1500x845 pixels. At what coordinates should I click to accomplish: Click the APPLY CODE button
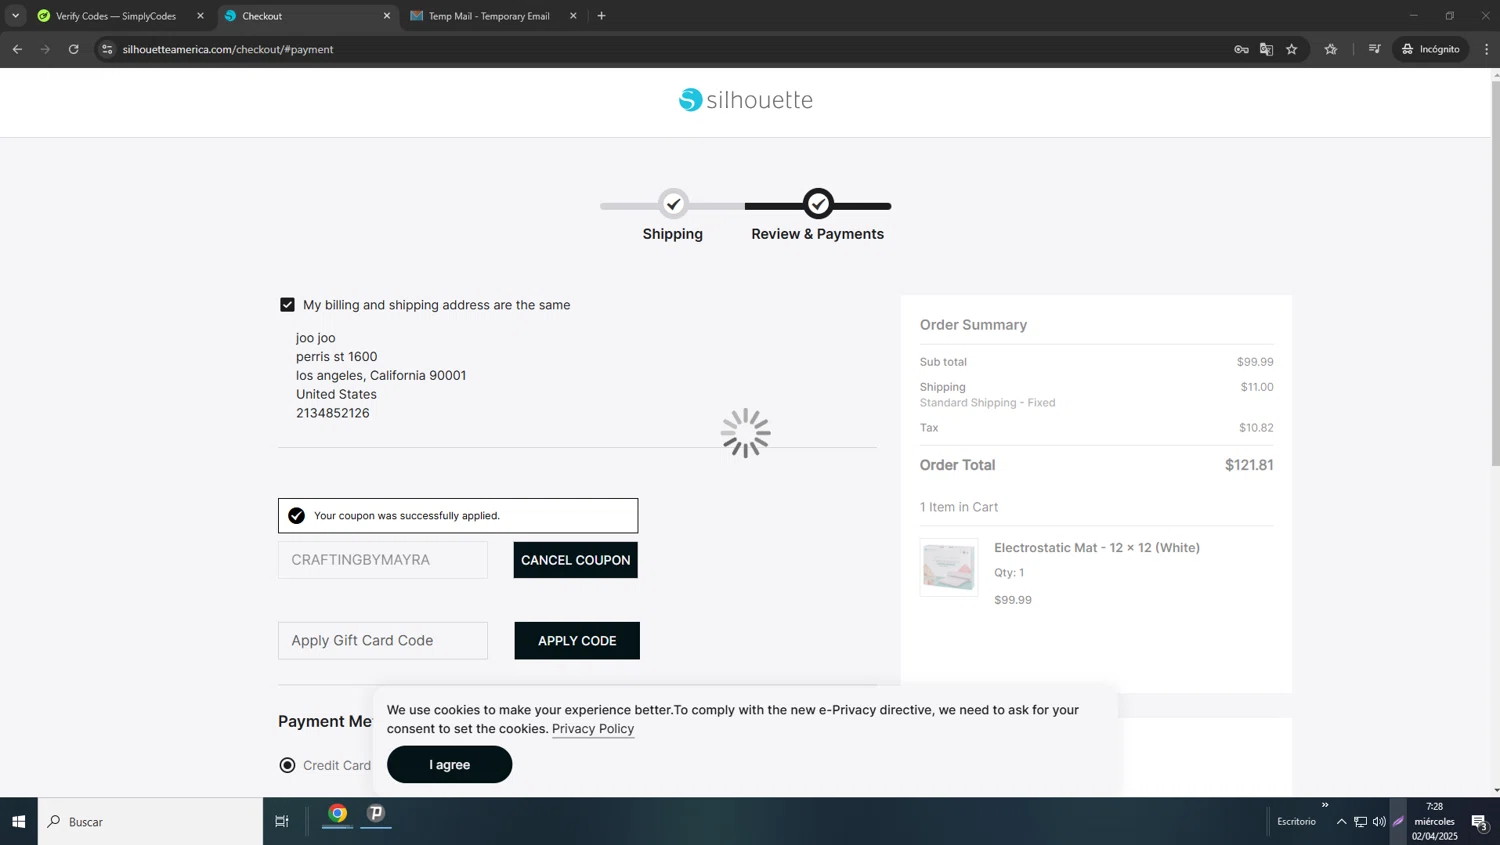click(x=577, y=641)
